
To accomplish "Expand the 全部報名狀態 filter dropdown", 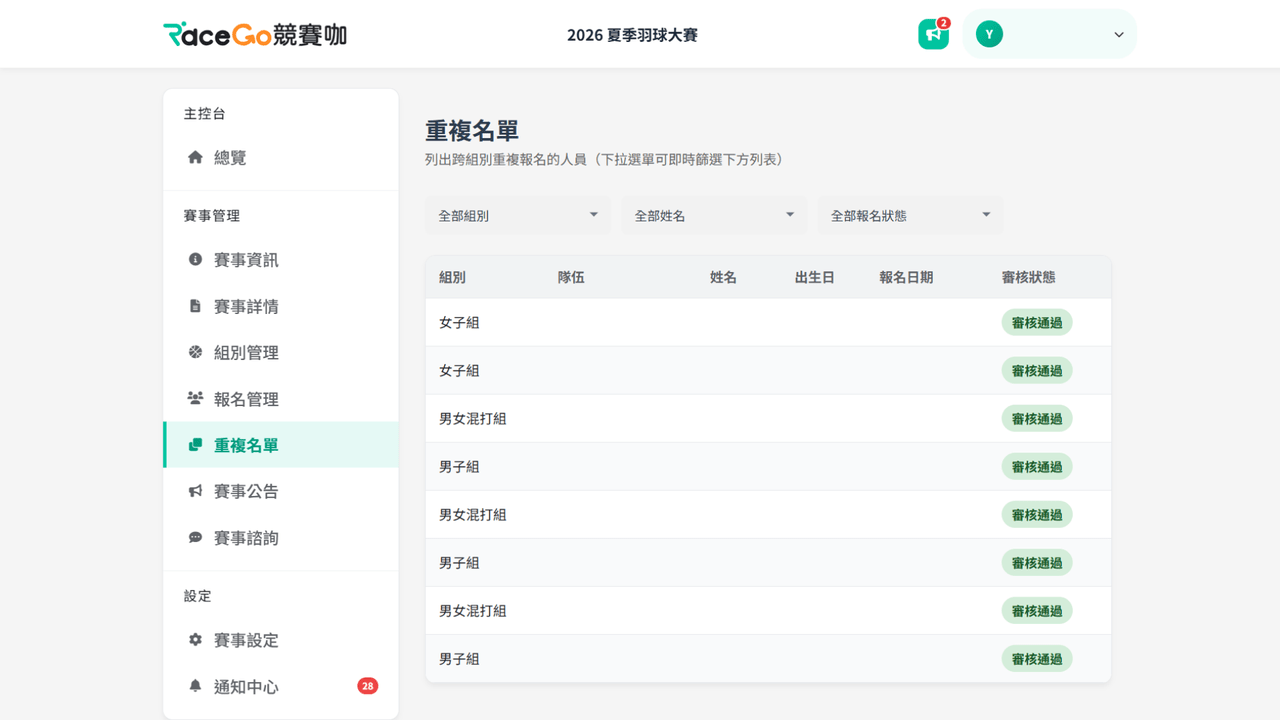I will pos(910,215).
